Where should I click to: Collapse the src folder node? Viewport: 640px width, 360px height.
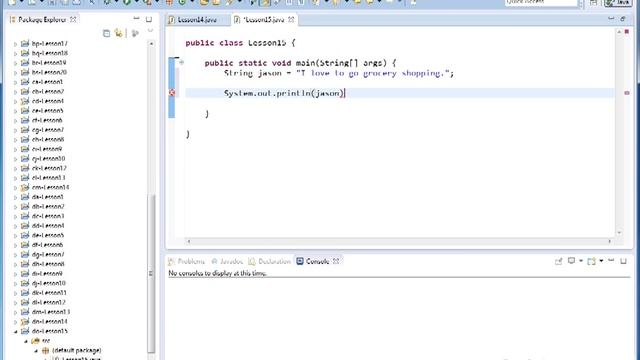coord(26,341)
